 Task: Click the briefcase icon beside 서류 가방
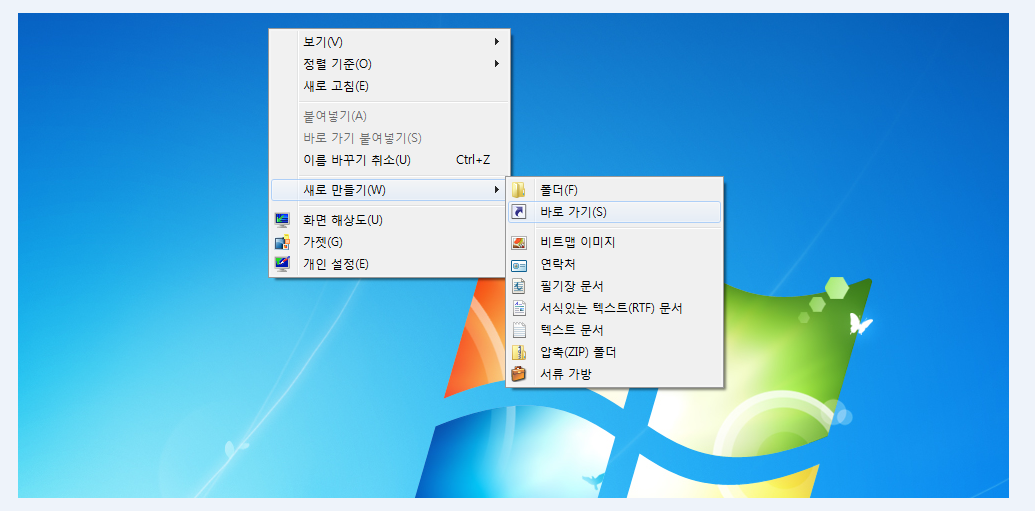pos(519,374)
